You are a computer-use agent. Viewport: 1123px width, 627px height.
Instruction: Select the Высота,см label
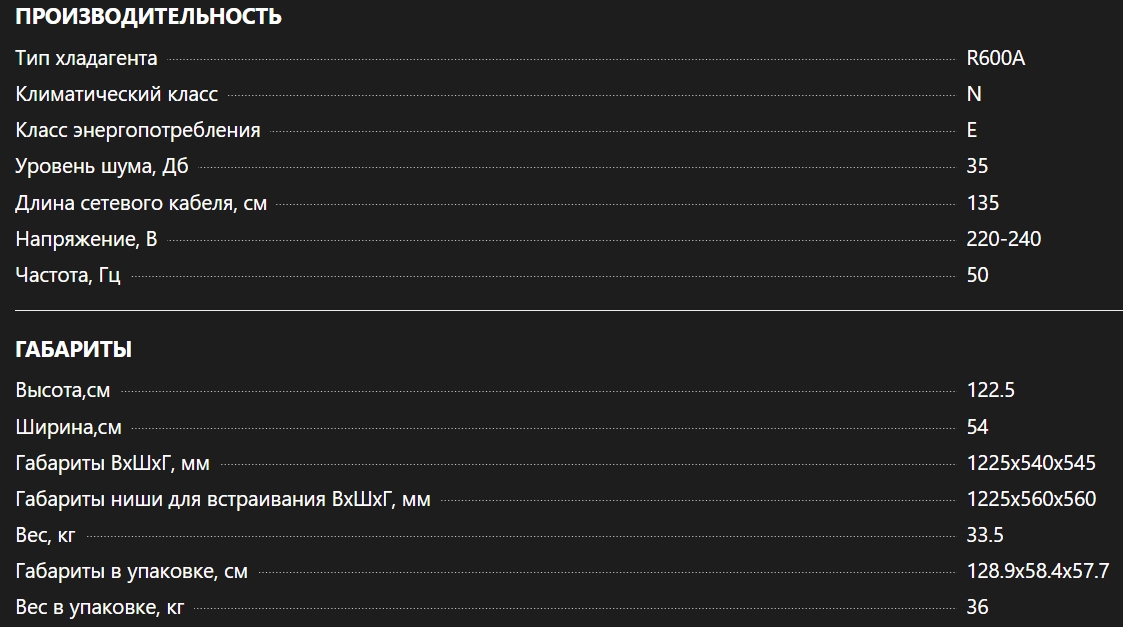63,391
